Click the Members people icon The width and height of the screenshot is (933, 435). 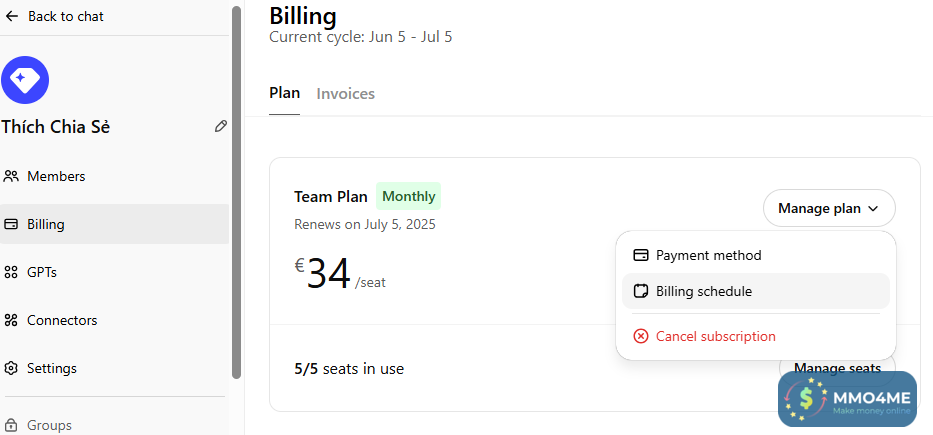[x=12, y=176]
